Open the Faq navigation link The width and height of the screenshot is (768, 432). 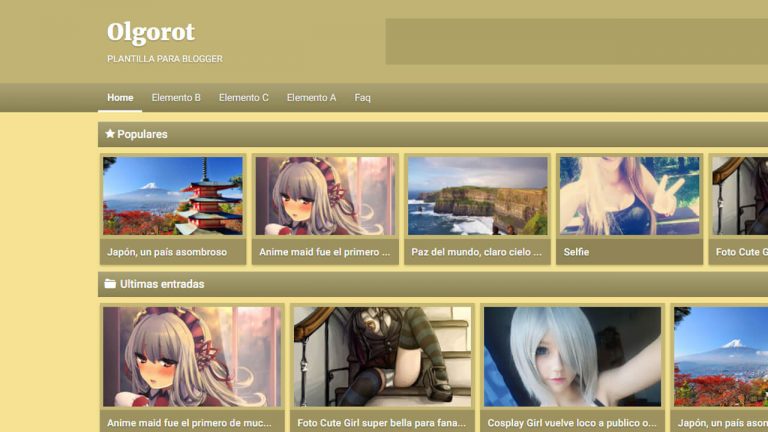[362, 98]
